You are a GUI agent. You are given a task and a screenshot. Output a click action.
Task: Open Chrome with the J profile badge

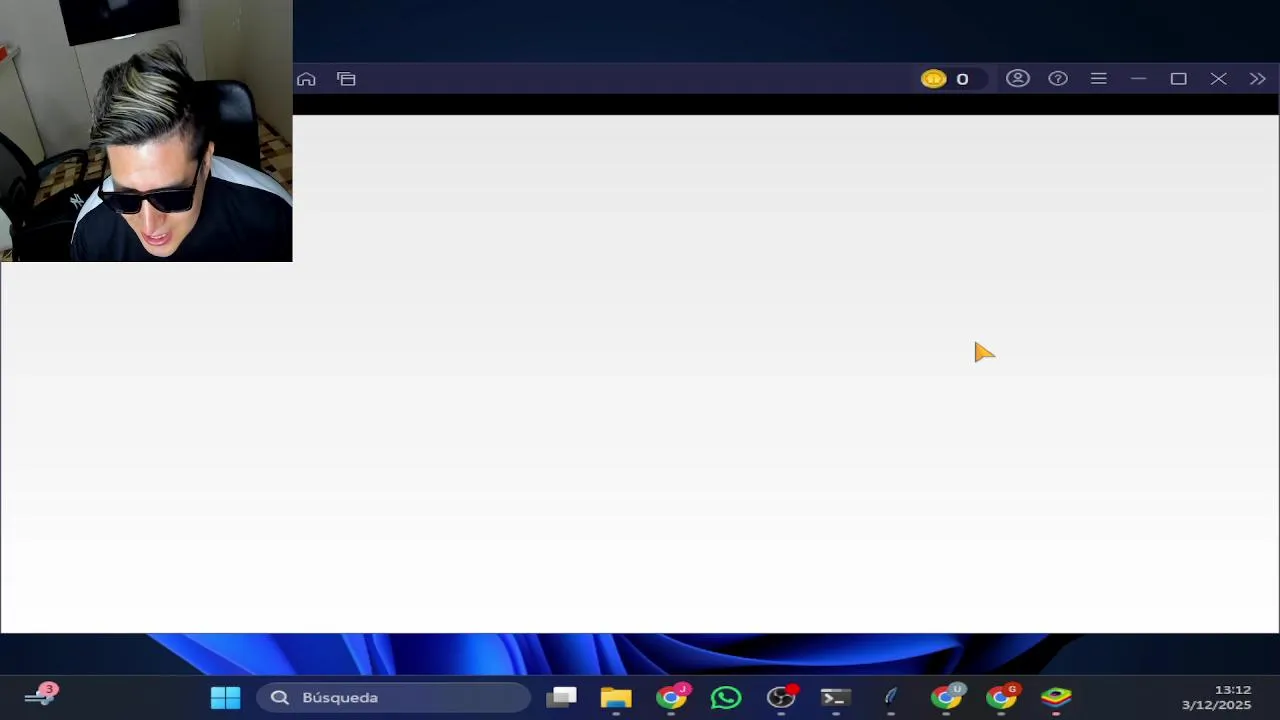click(x=672, y=697)
